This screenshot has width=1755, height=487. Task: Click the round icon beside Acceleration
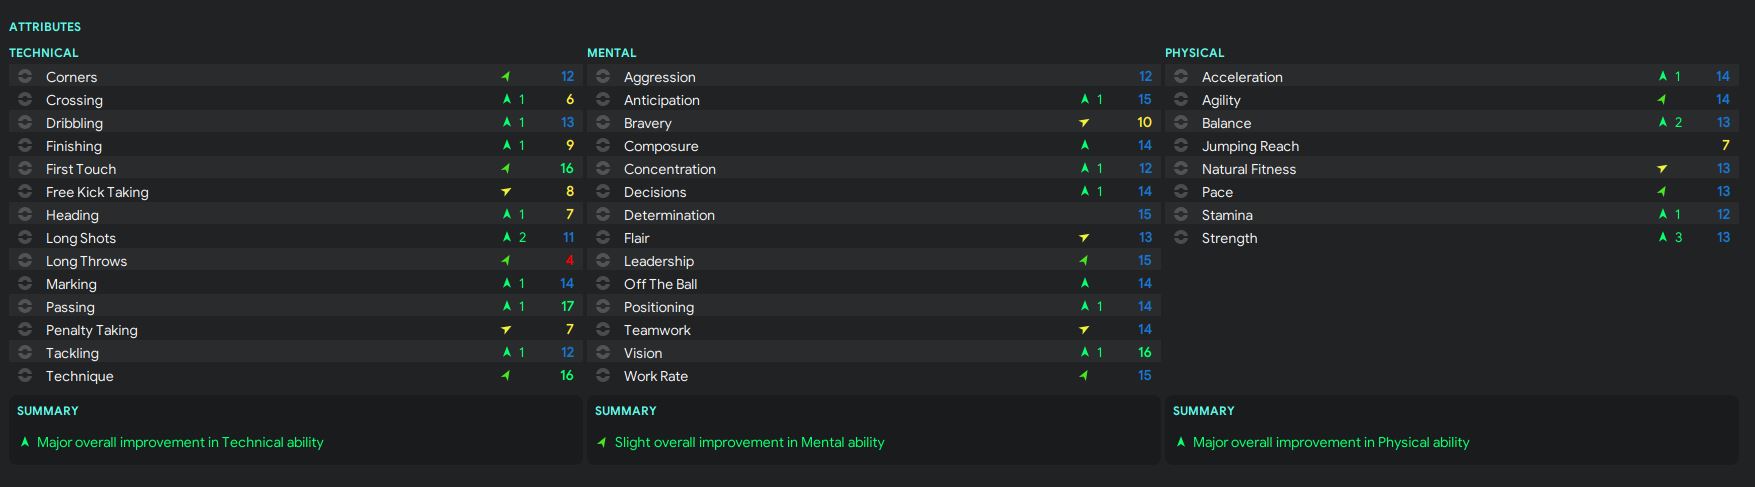tap(1181, 77)
